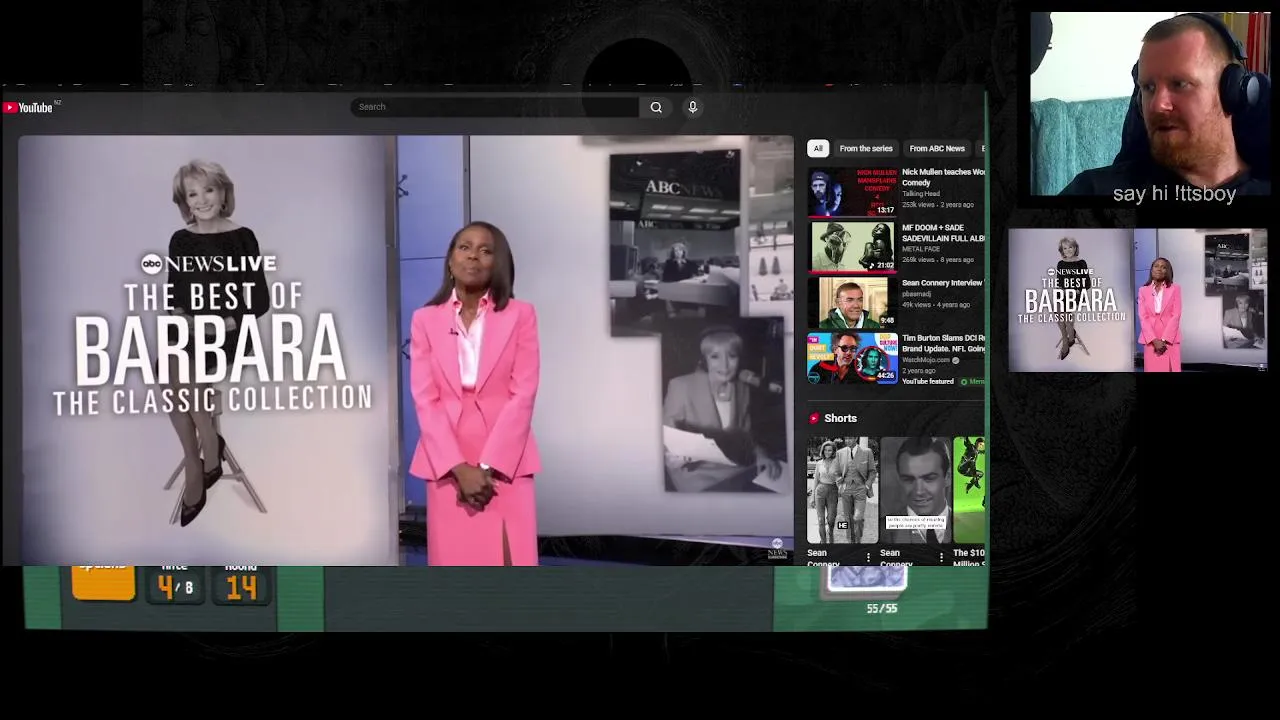Open Nick Mullen comedy video thumbnail

pos(852,192)
